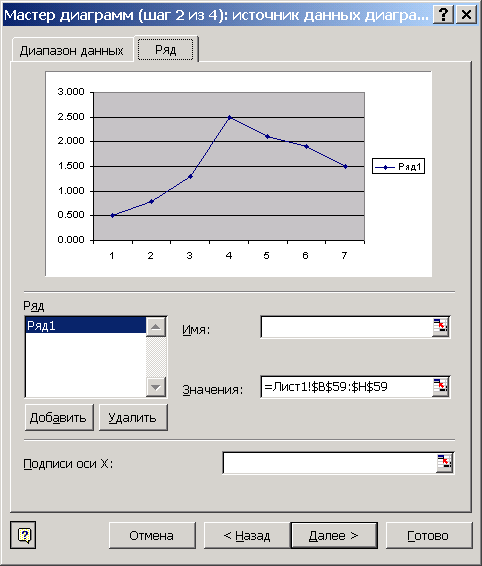The height and width of the screenshot is (566, 482).
Task: Click the Добавить button
Action: coord(59,417)
